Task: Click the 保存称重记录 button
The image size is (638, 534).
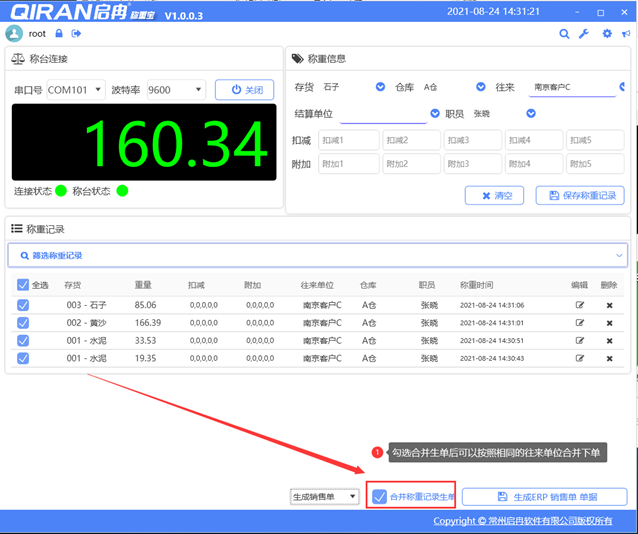Action: [580, 196]
